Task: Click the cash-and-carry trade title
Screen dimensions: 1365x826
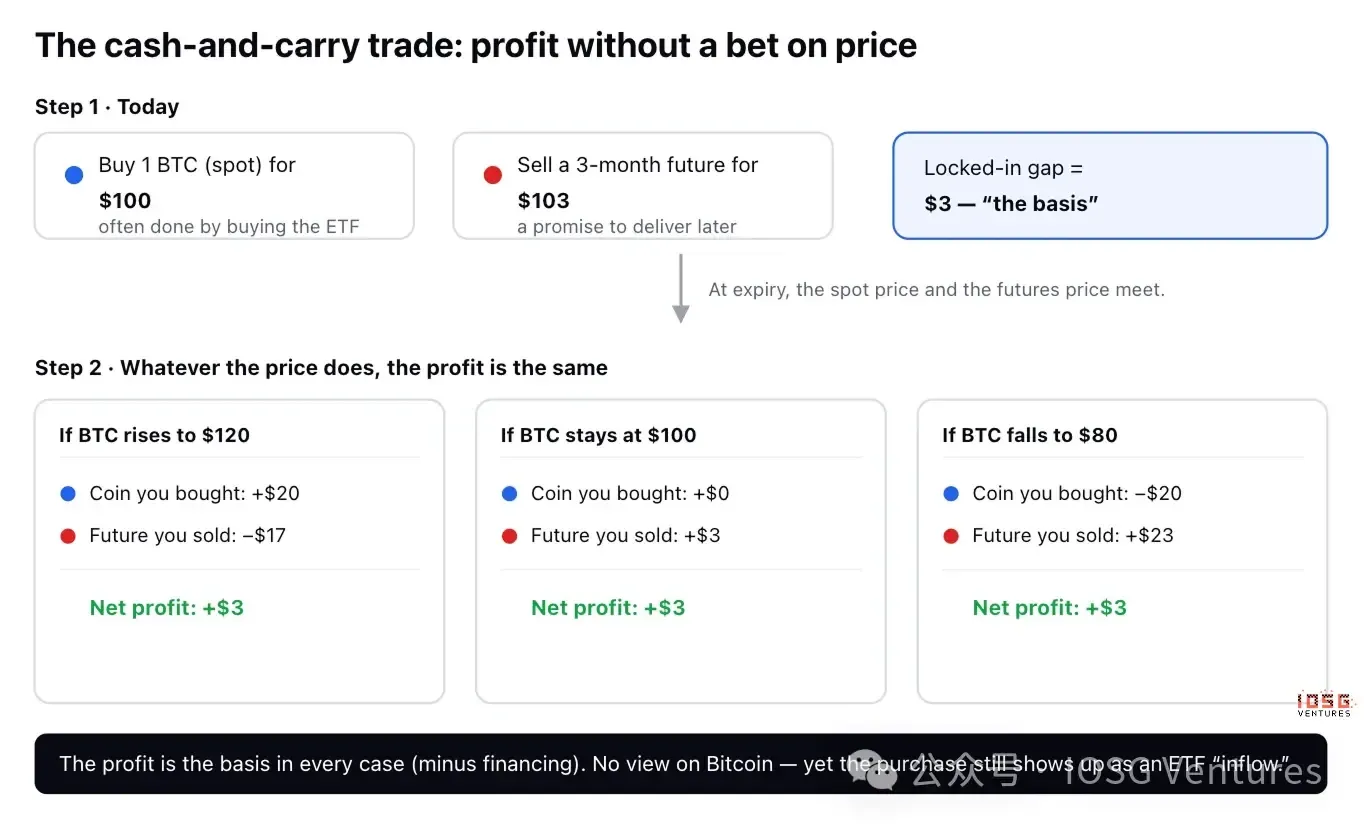Action: click(476, 45)
